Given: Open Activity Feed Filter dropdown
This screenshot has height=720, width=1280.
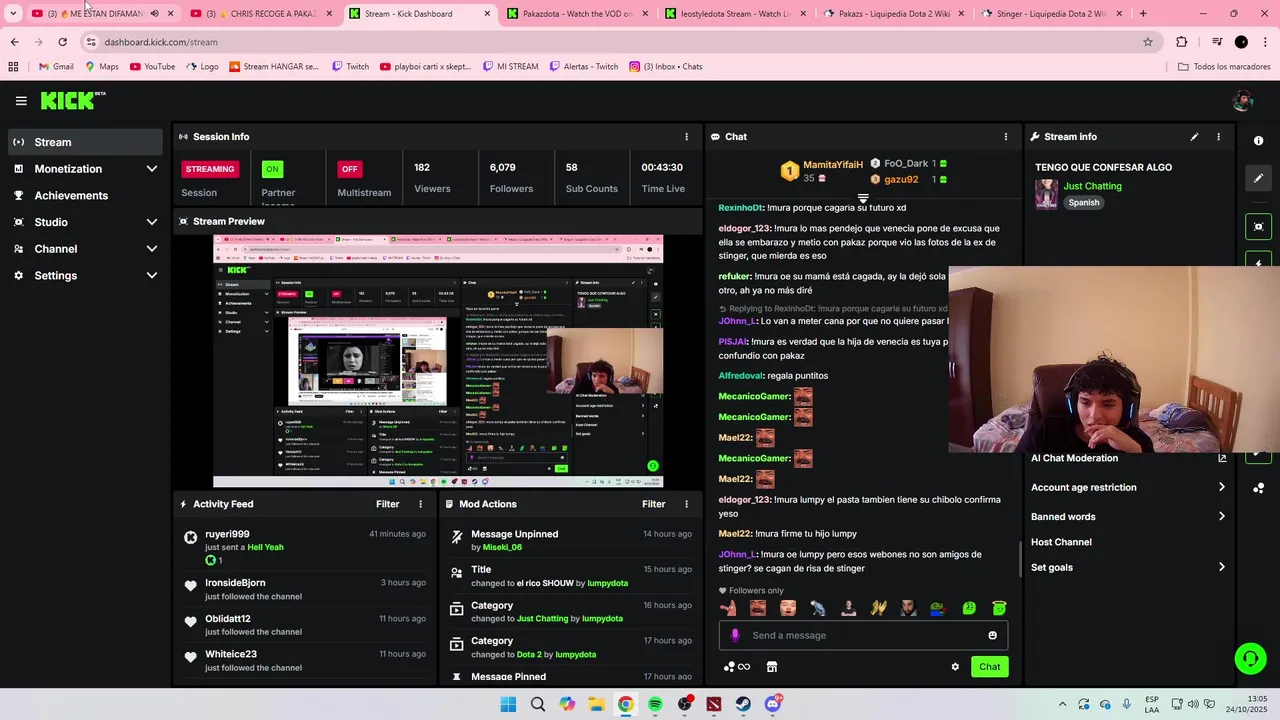Looking at the screenshot, I should click(387, 505).
